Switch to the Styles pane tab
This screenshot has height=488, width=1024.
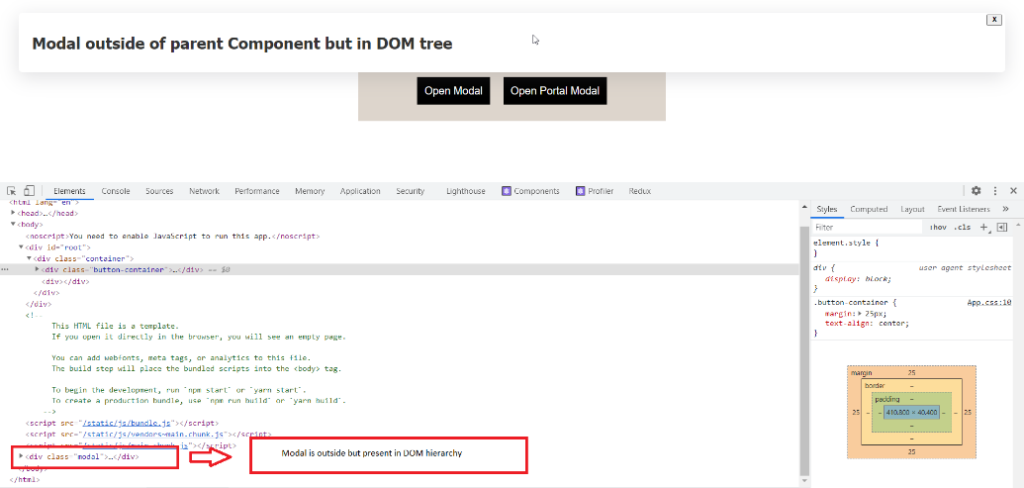[826, 209]
